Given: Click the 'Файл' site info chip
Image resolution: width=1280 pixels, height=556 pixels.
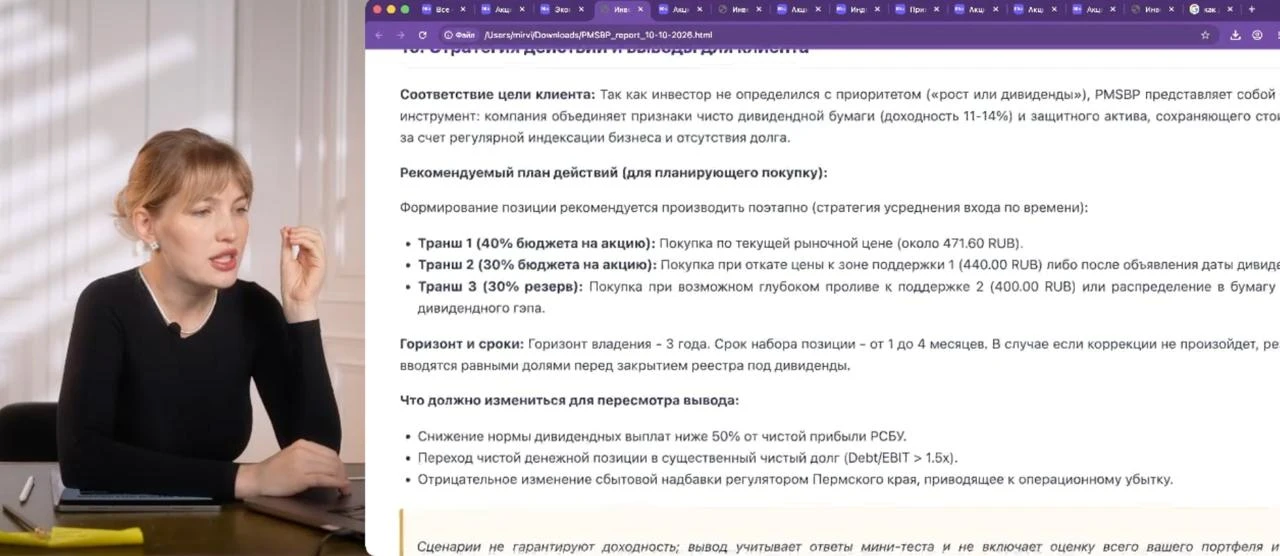Looking at the screenshot, I should (x=458, y=34).
